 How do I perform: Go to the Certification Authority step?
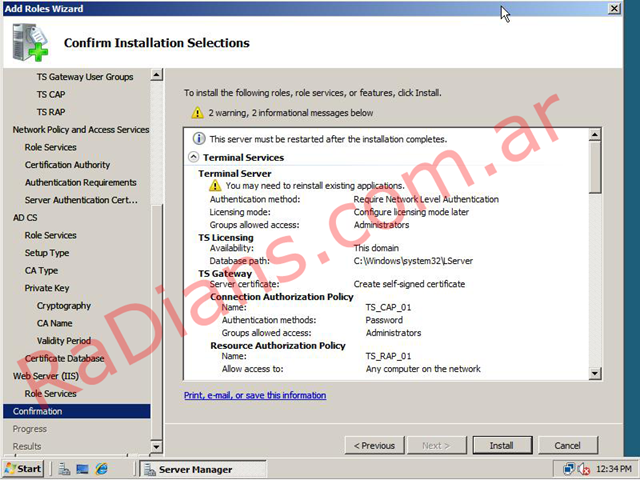click(x=67, y=165)
